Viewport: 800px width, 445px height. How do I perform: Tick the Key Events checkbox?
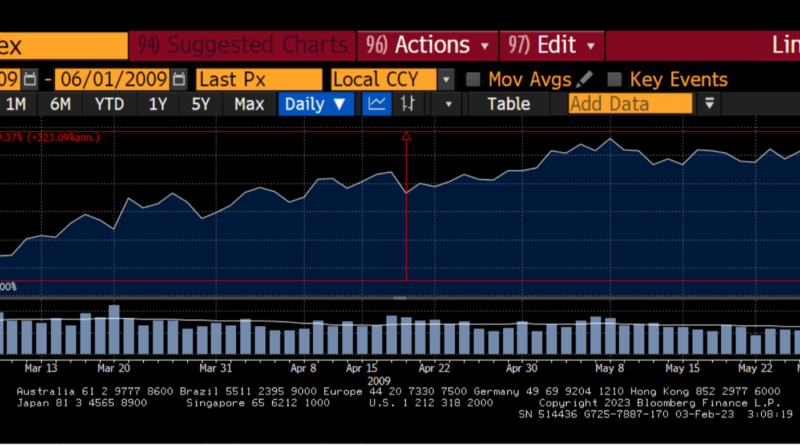(615, 79)
